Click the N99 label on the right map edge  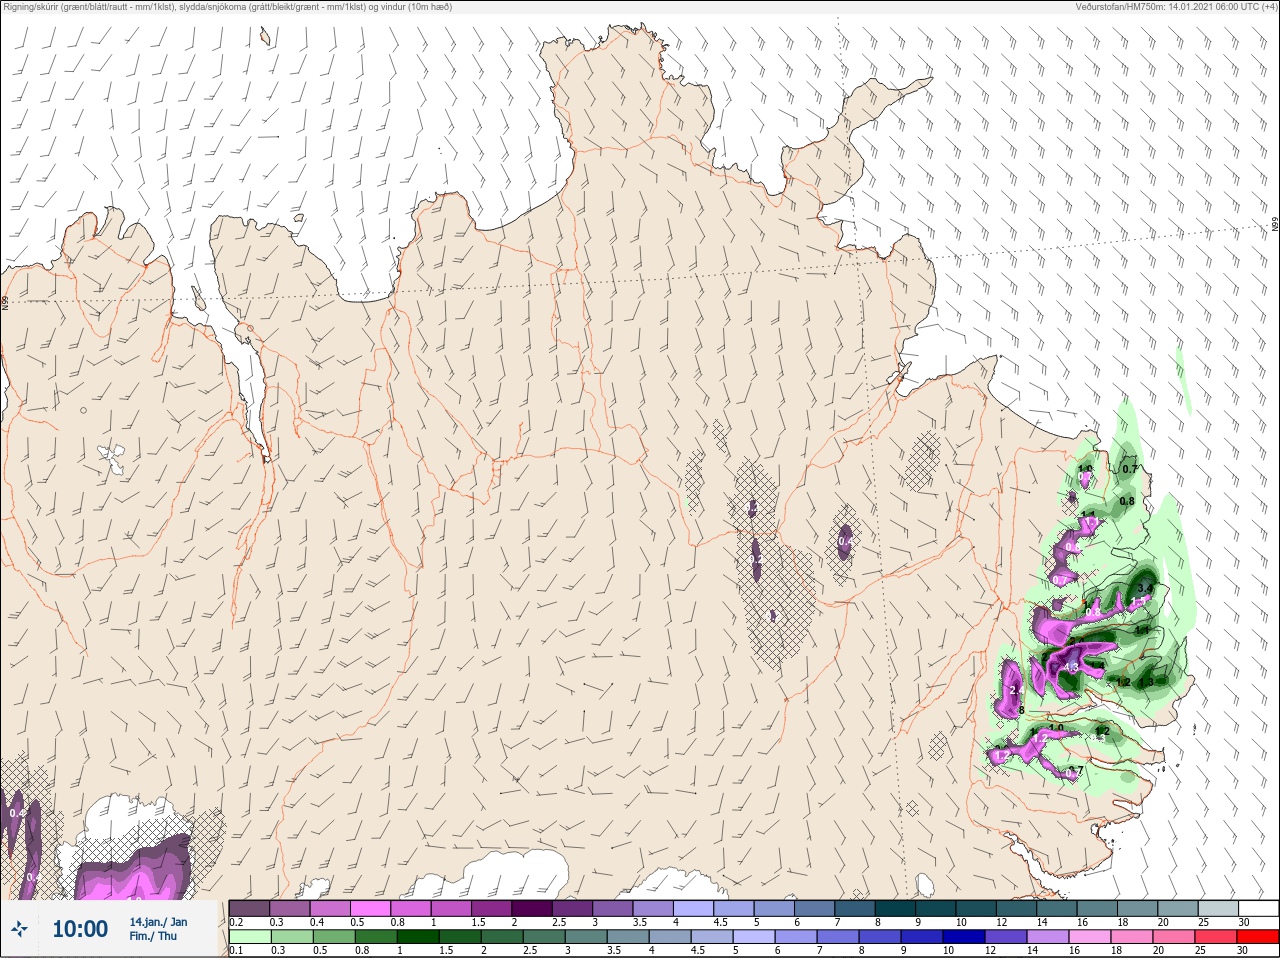pos(1275,224)
